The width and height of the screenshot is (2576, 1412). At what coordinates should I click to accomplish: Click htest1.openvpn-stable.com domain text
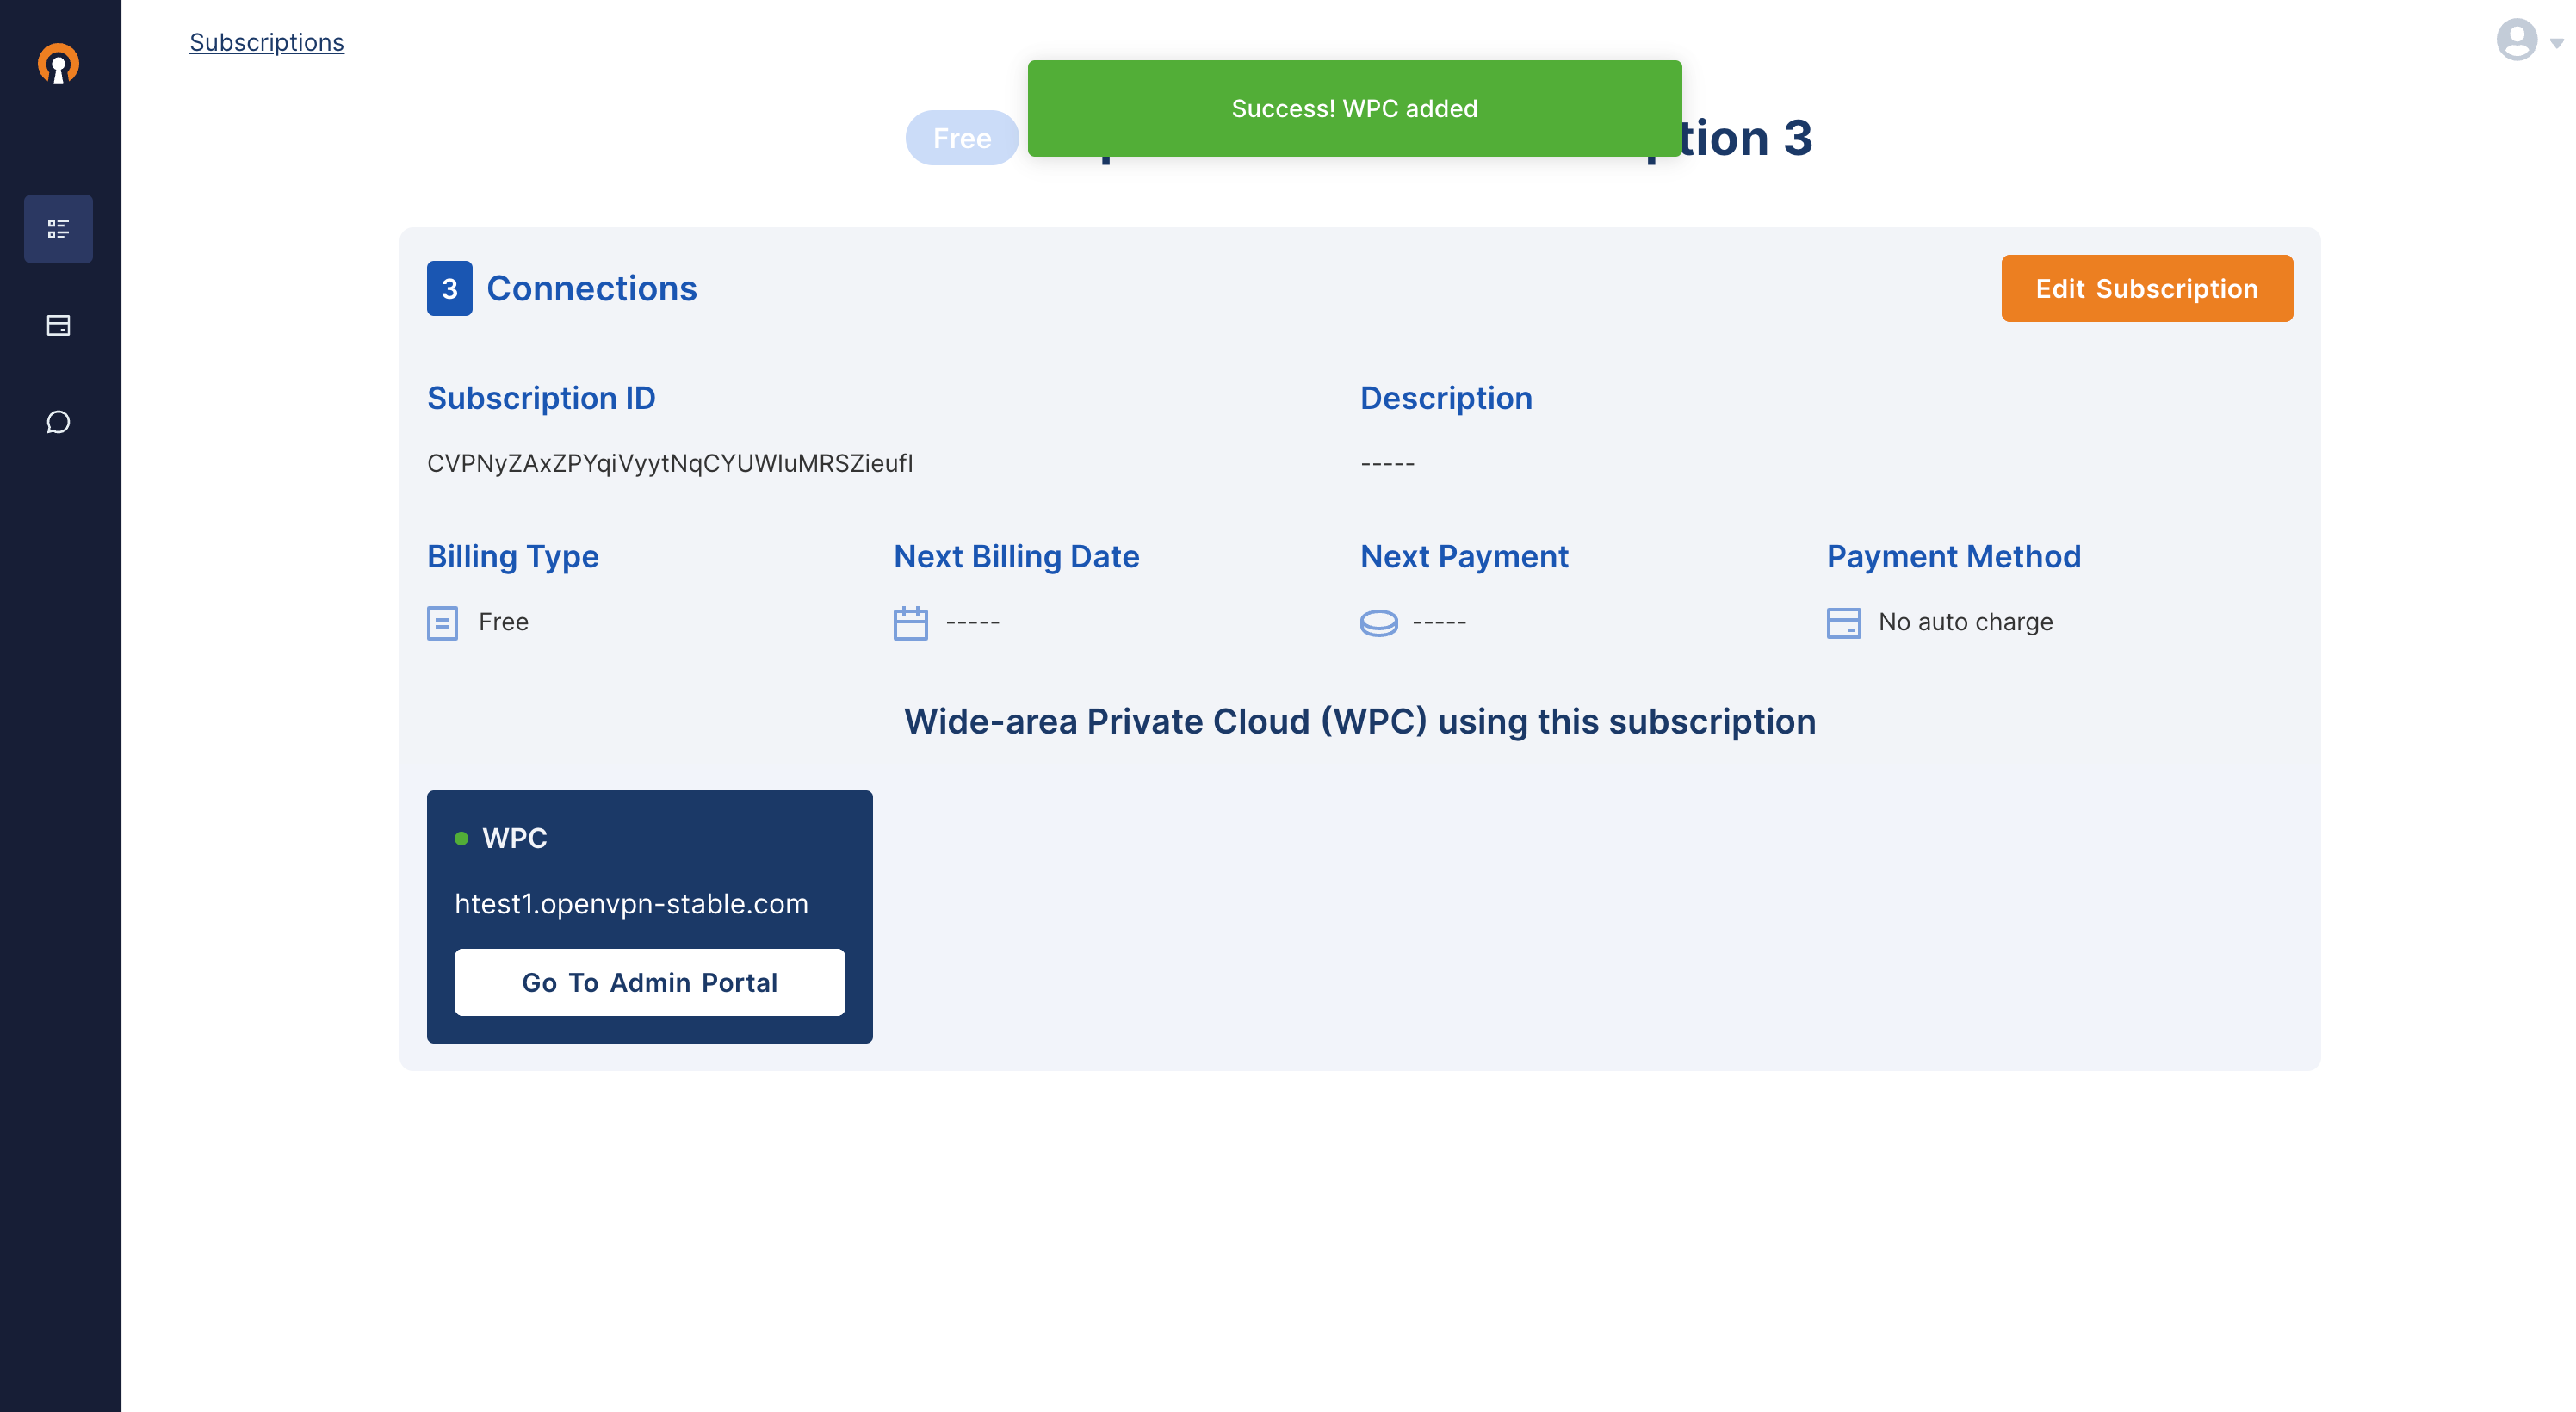[631, 904]
